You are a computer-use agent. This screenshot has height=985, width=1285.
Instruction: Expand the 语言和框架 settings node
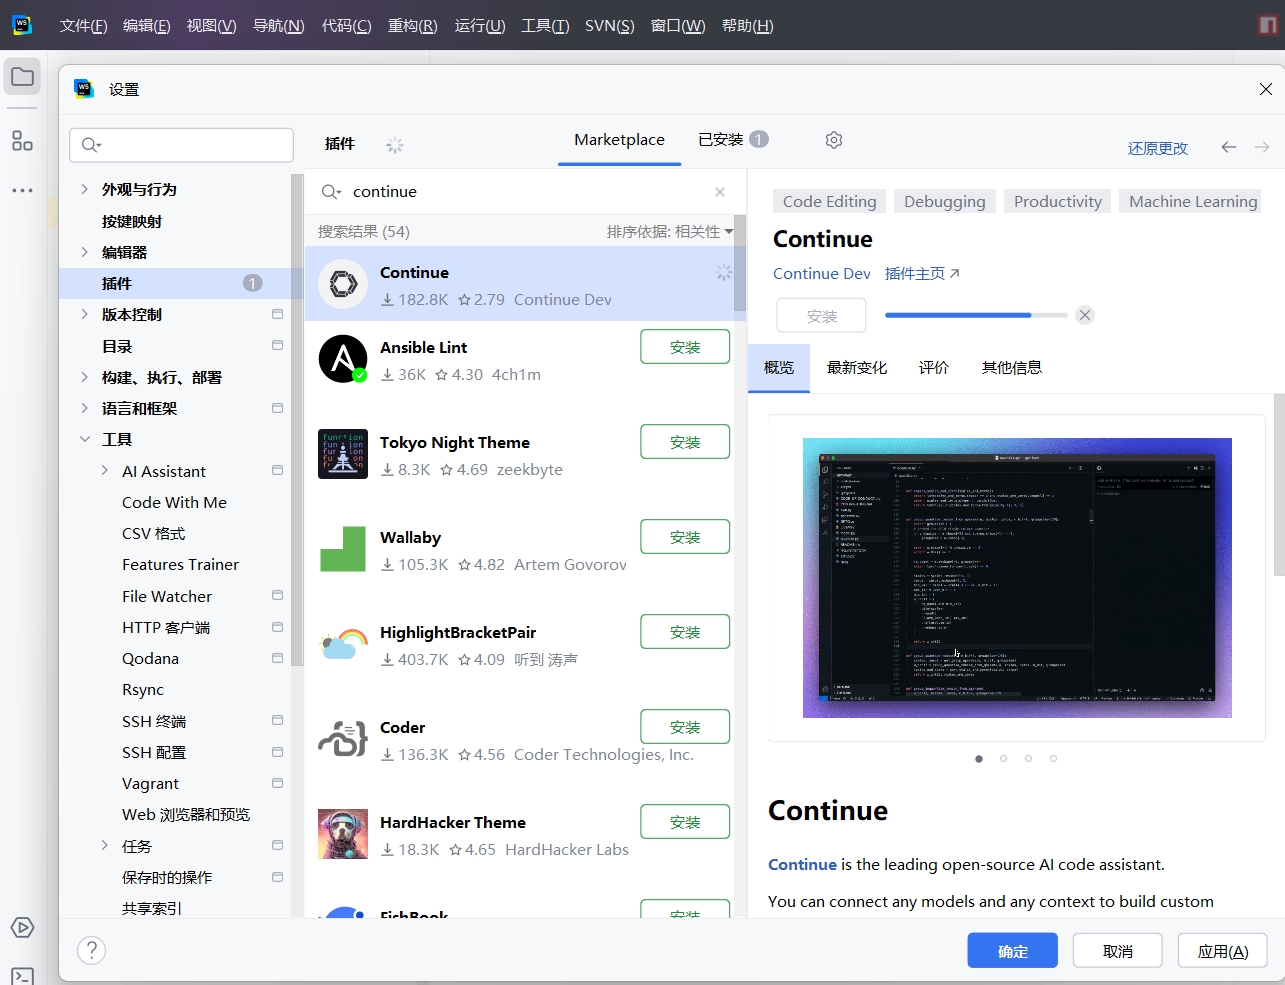(85, 408)
